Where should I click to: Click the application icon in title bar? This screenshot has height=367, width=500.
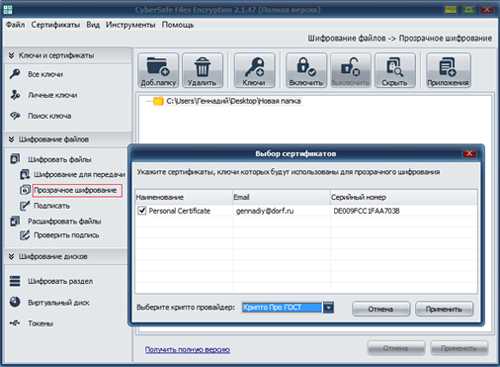click(x=7, y=9)
